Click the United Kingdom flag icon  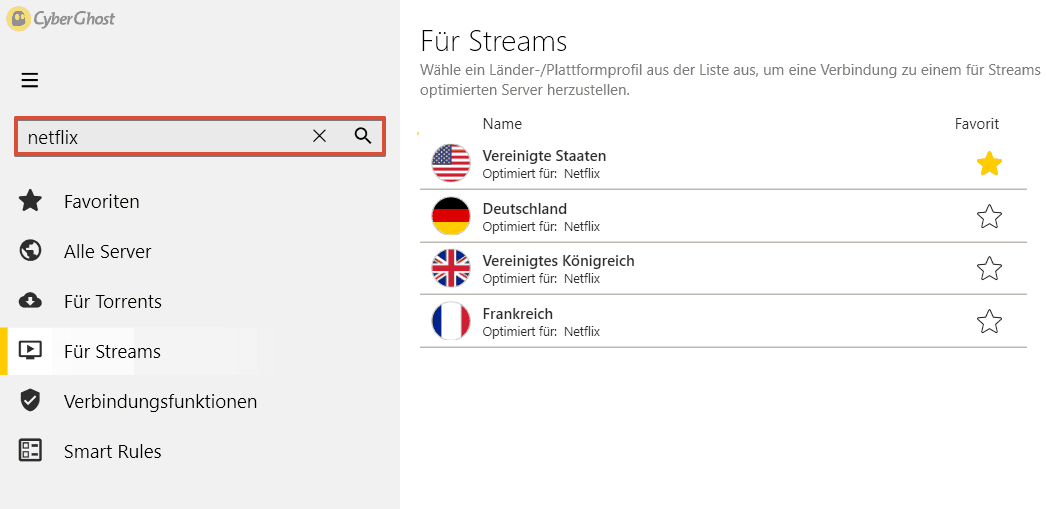(451, 268)
